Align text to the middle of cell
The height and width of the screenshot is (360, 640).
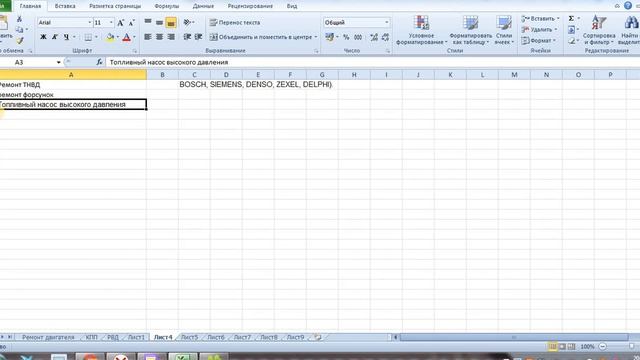tap(159, 22)
